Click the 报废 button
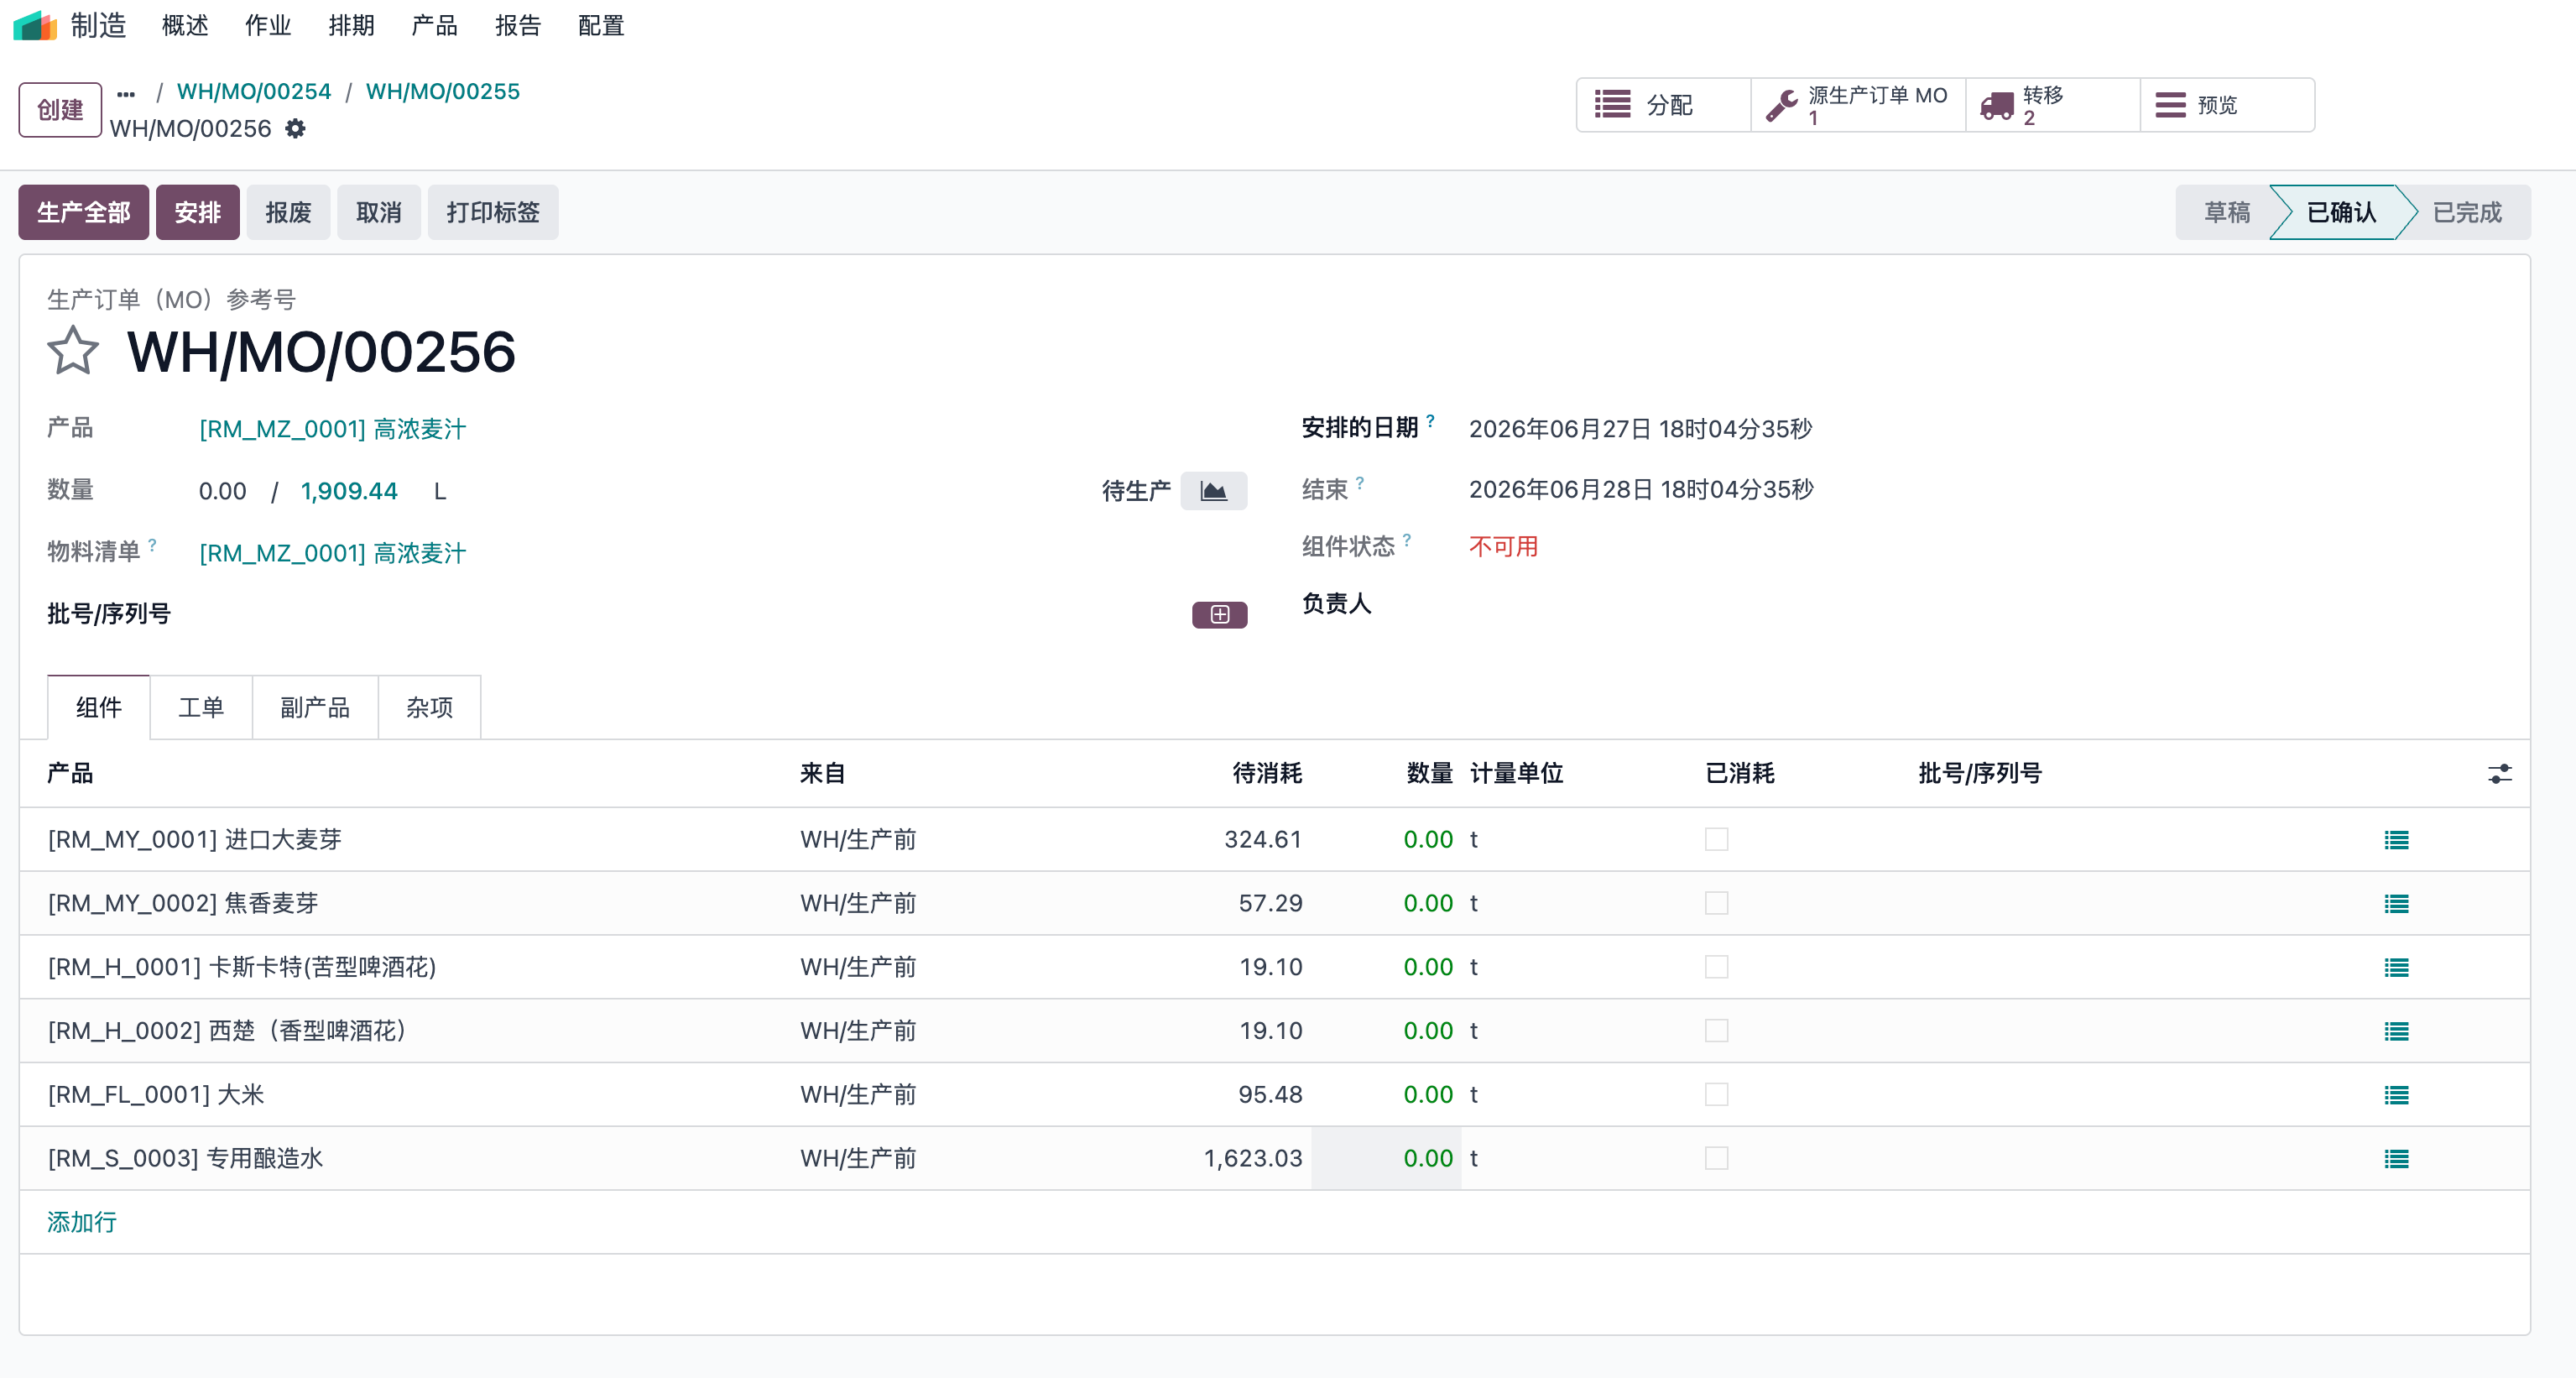Image resolution: width=2576 pixels, height=1378 pixels. 288,212
